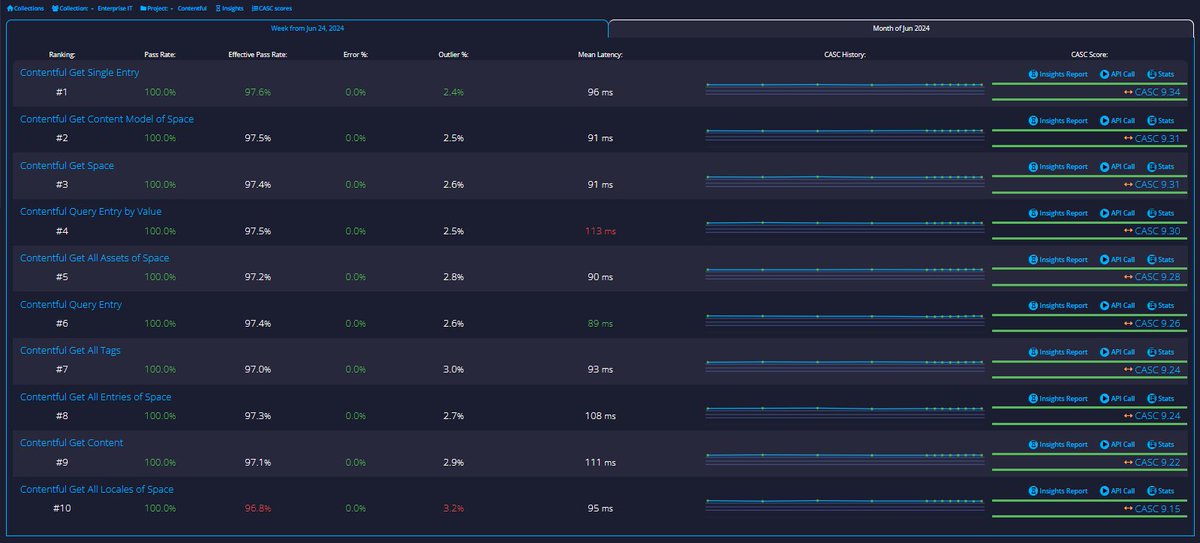Click the 3.2% outlier value
This screenshot has width=1200, height=543.
tap(453, 509)
